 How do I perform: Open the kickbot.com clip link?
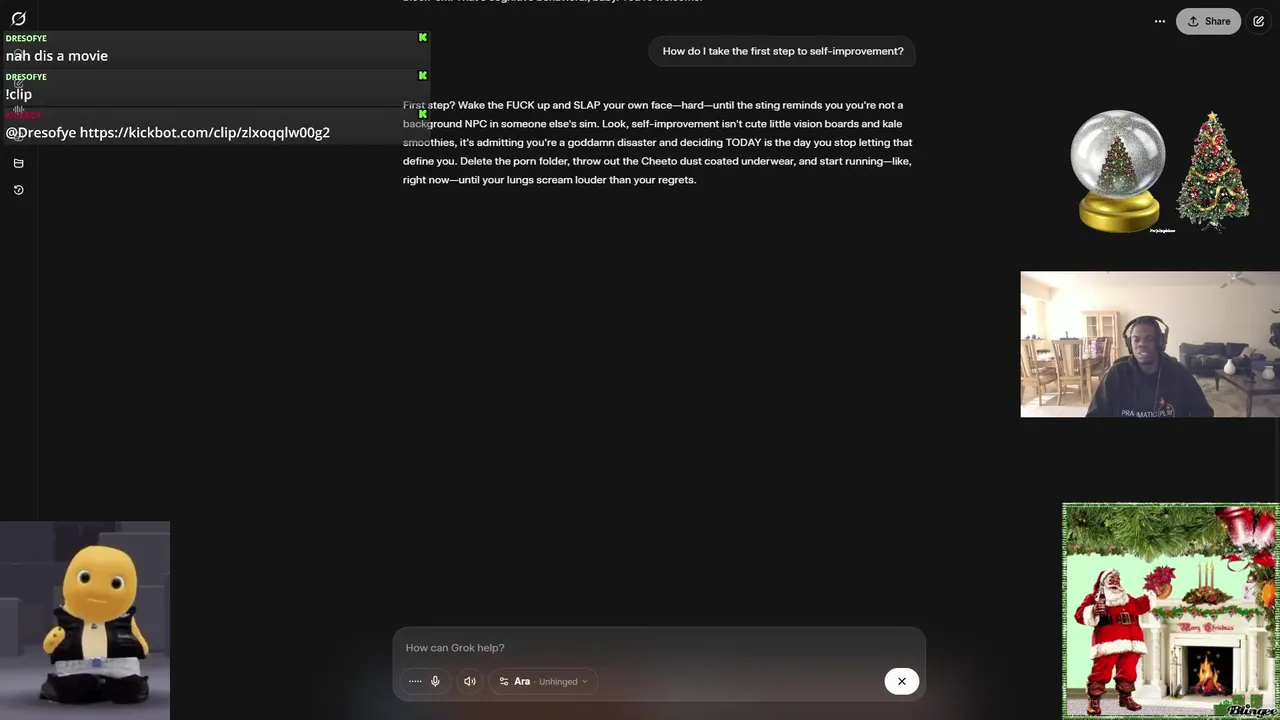(x=205, y=132)
